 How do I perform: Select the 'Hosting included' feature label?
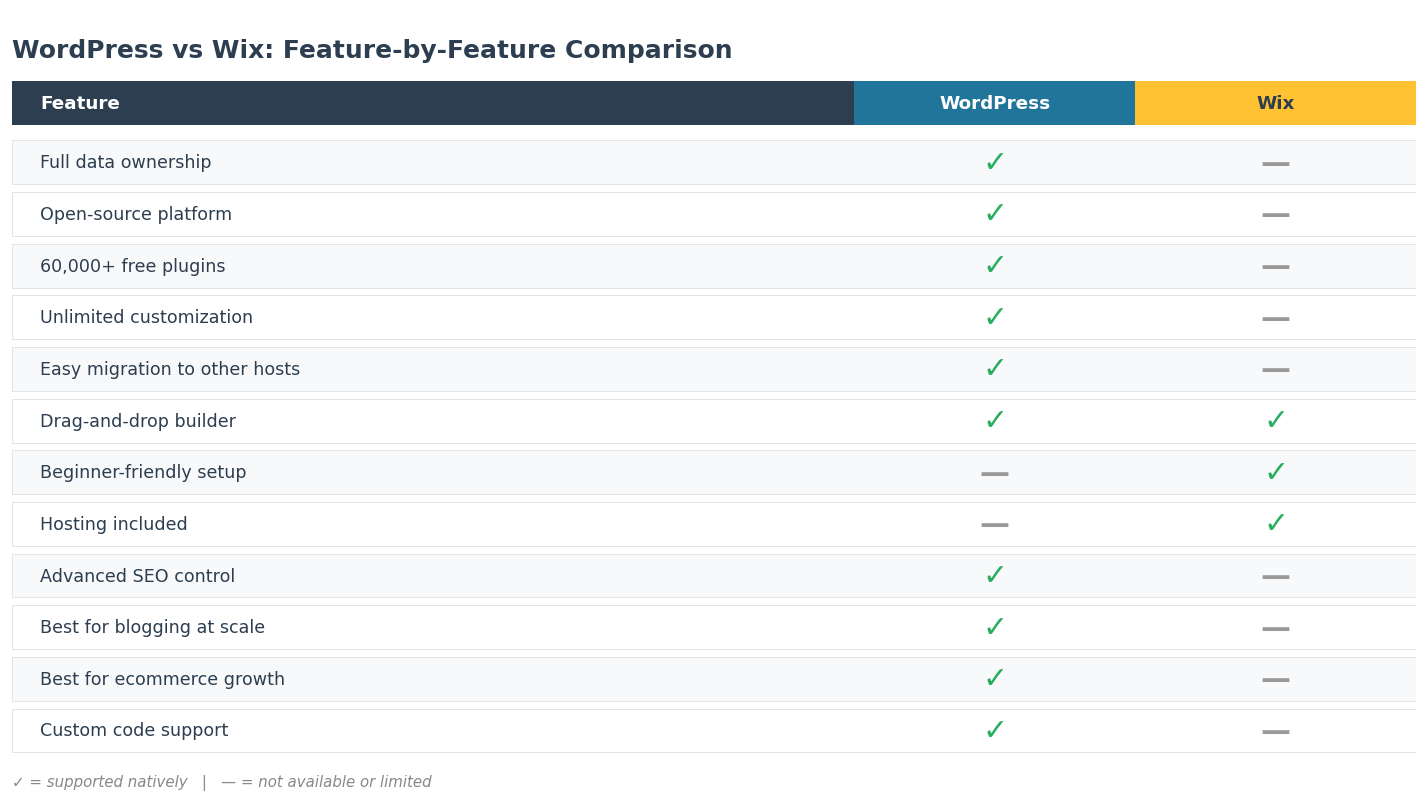point(114,524)
